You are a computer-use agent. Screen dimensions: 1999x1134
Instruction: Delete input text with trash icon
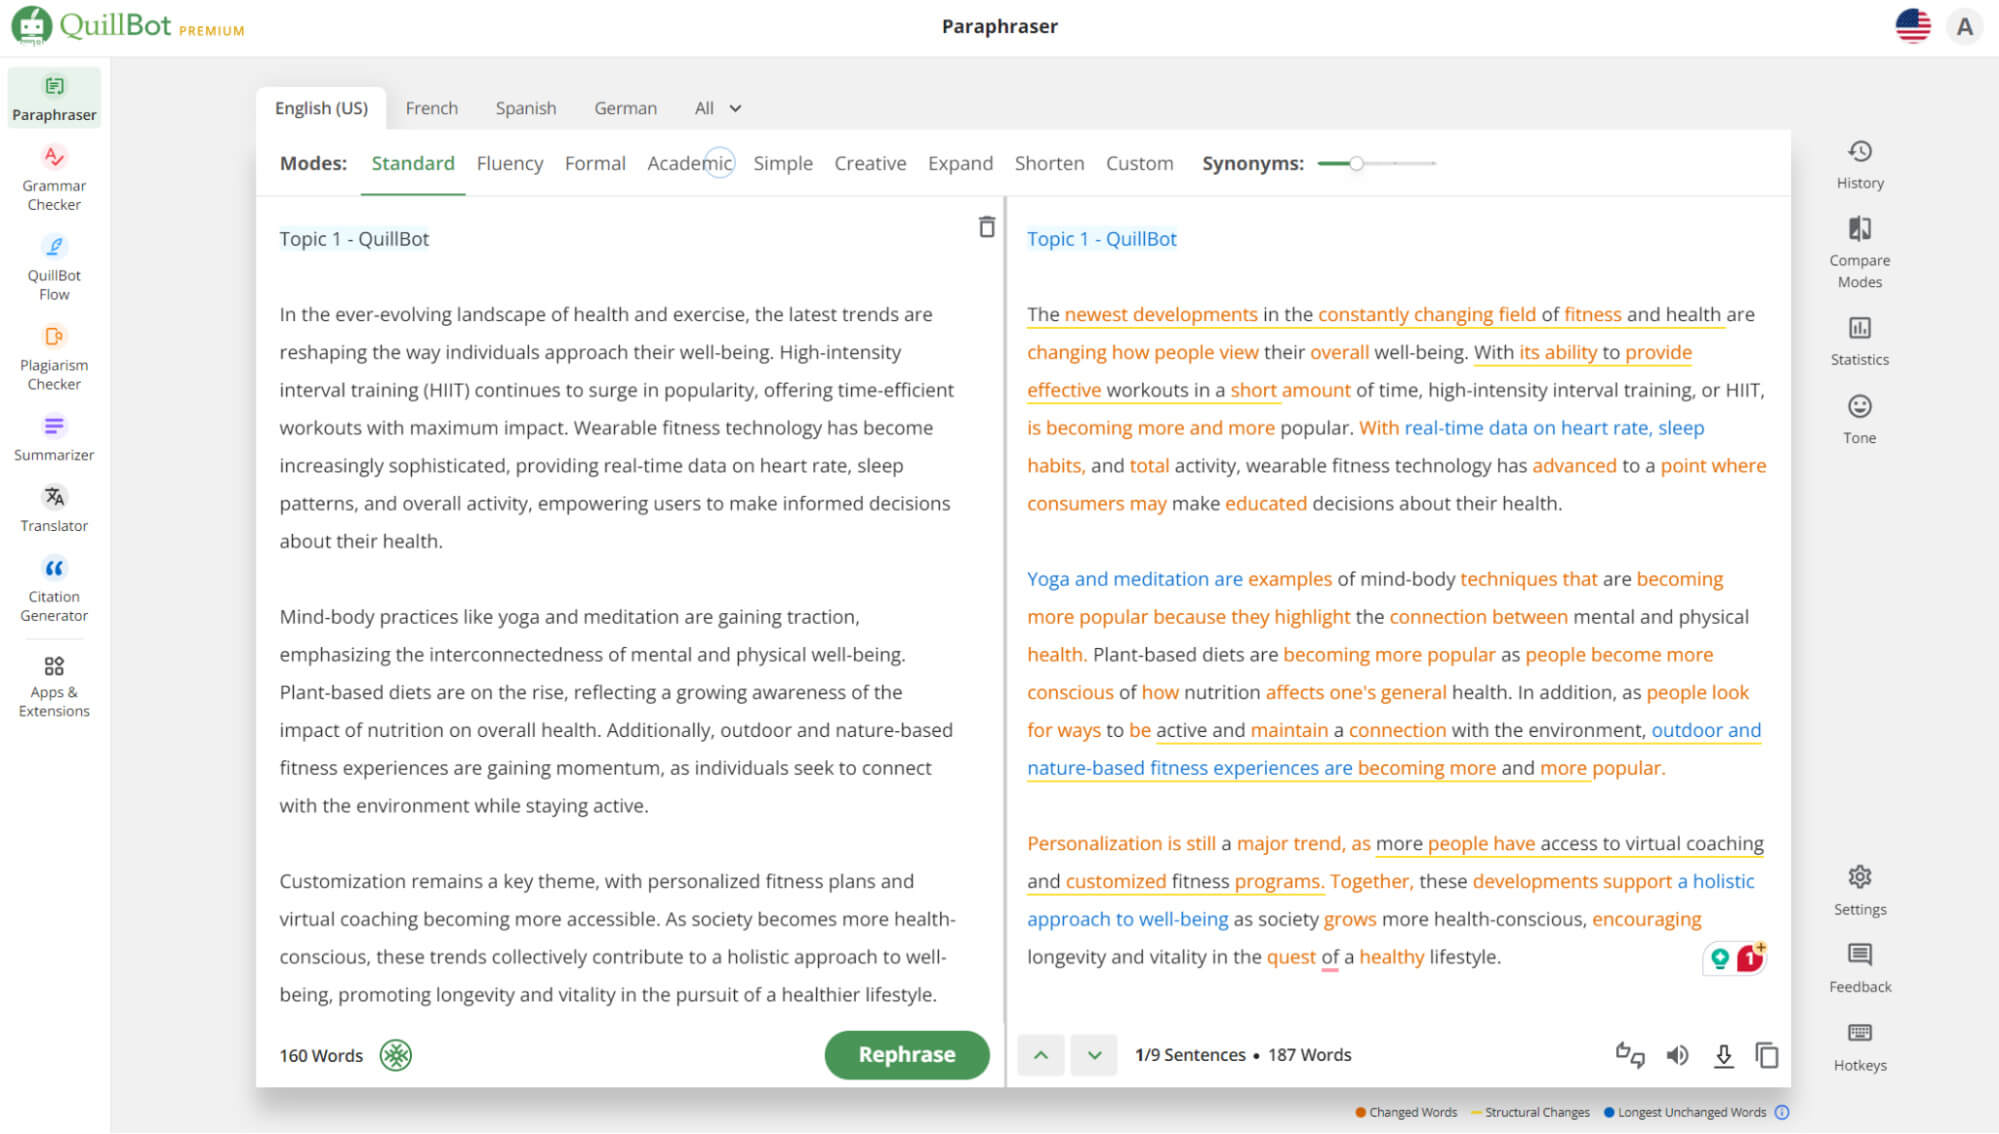click(x=986, y=227)
